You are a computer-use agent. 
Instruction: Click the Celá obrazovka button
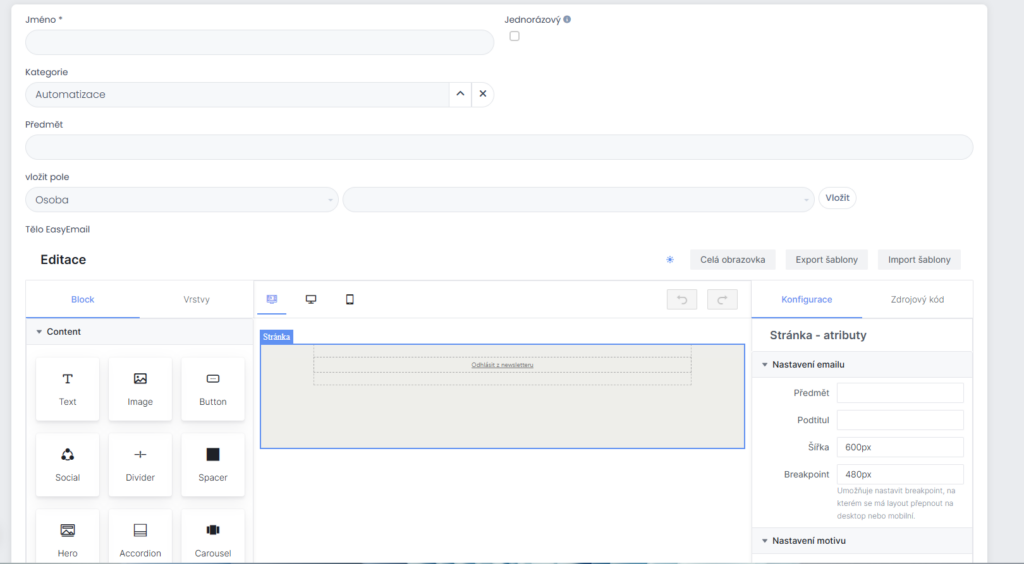[x=732, y=260]
